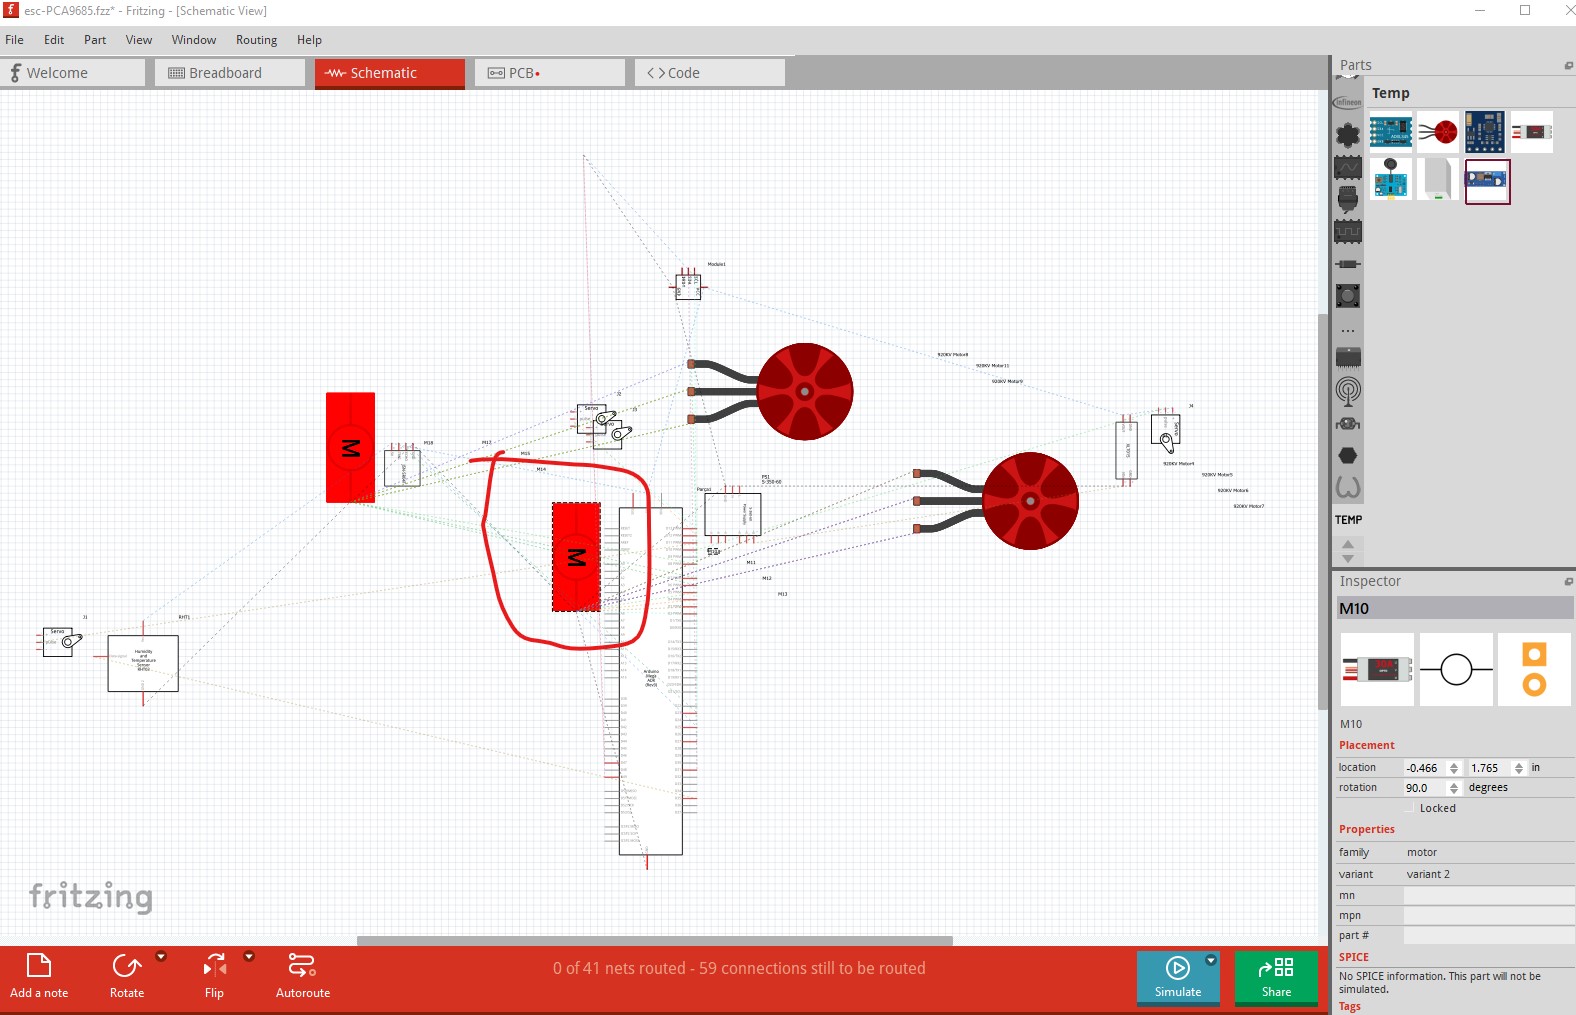Switch to the Breadboard tab

pyautogui.click(x=230, y=73)
